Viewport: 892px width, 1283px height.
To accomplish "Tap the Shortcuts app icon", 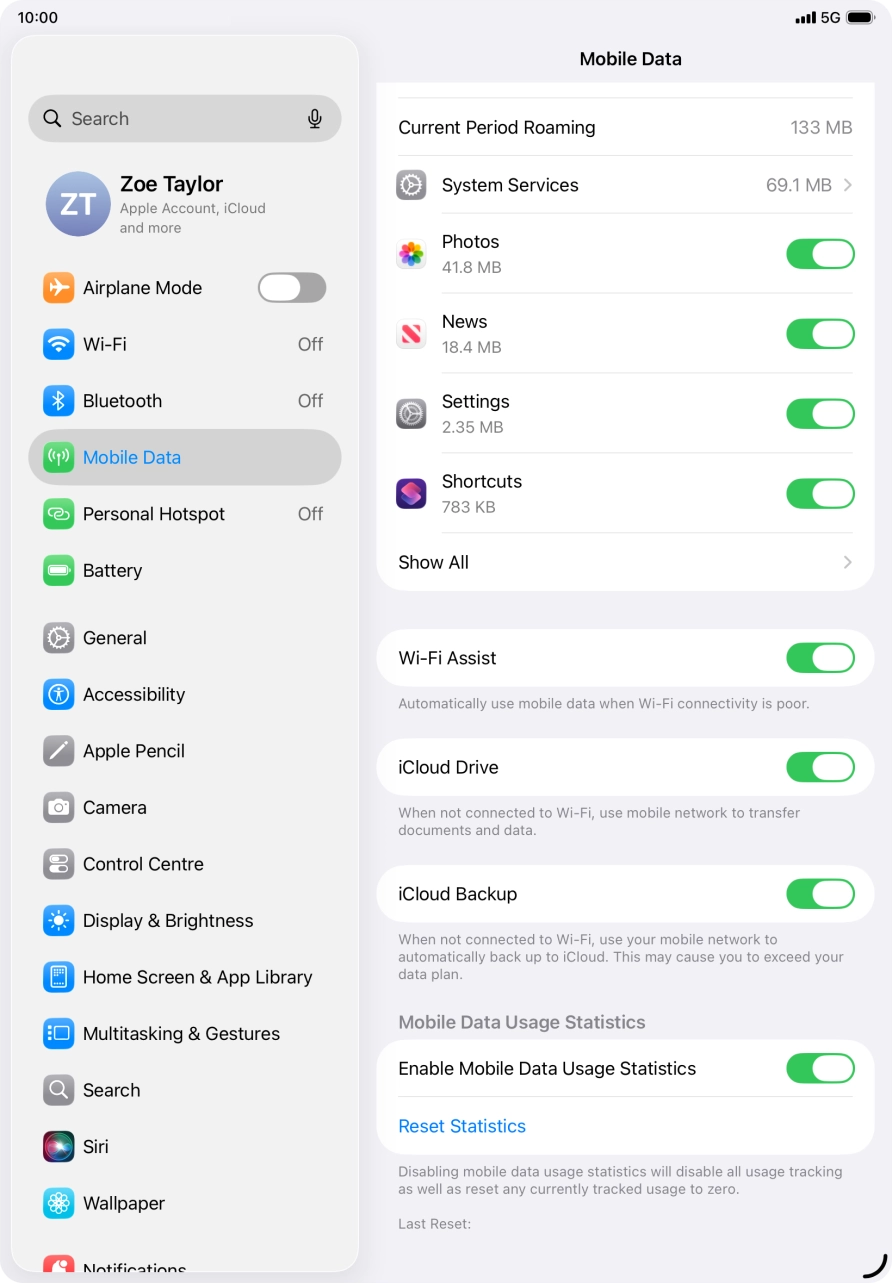I will pyautogui.click(x=411, y=494).
